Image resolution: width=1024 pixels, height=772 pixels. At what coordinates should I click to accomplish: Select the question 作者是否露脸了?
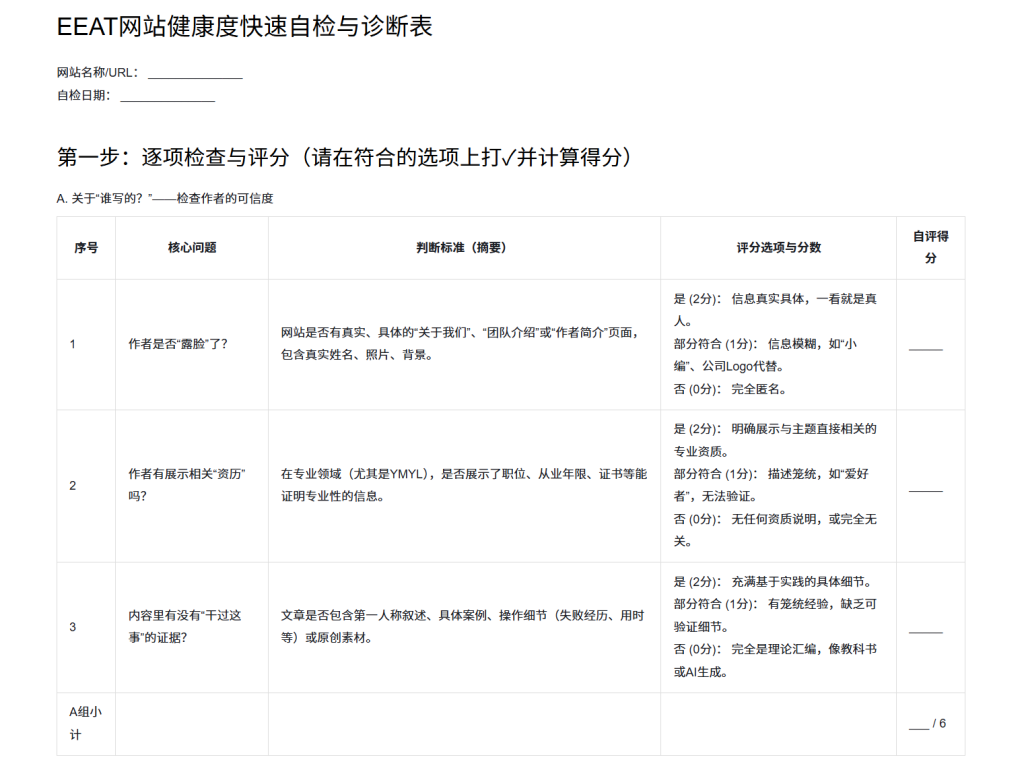[x=178, y=343]
